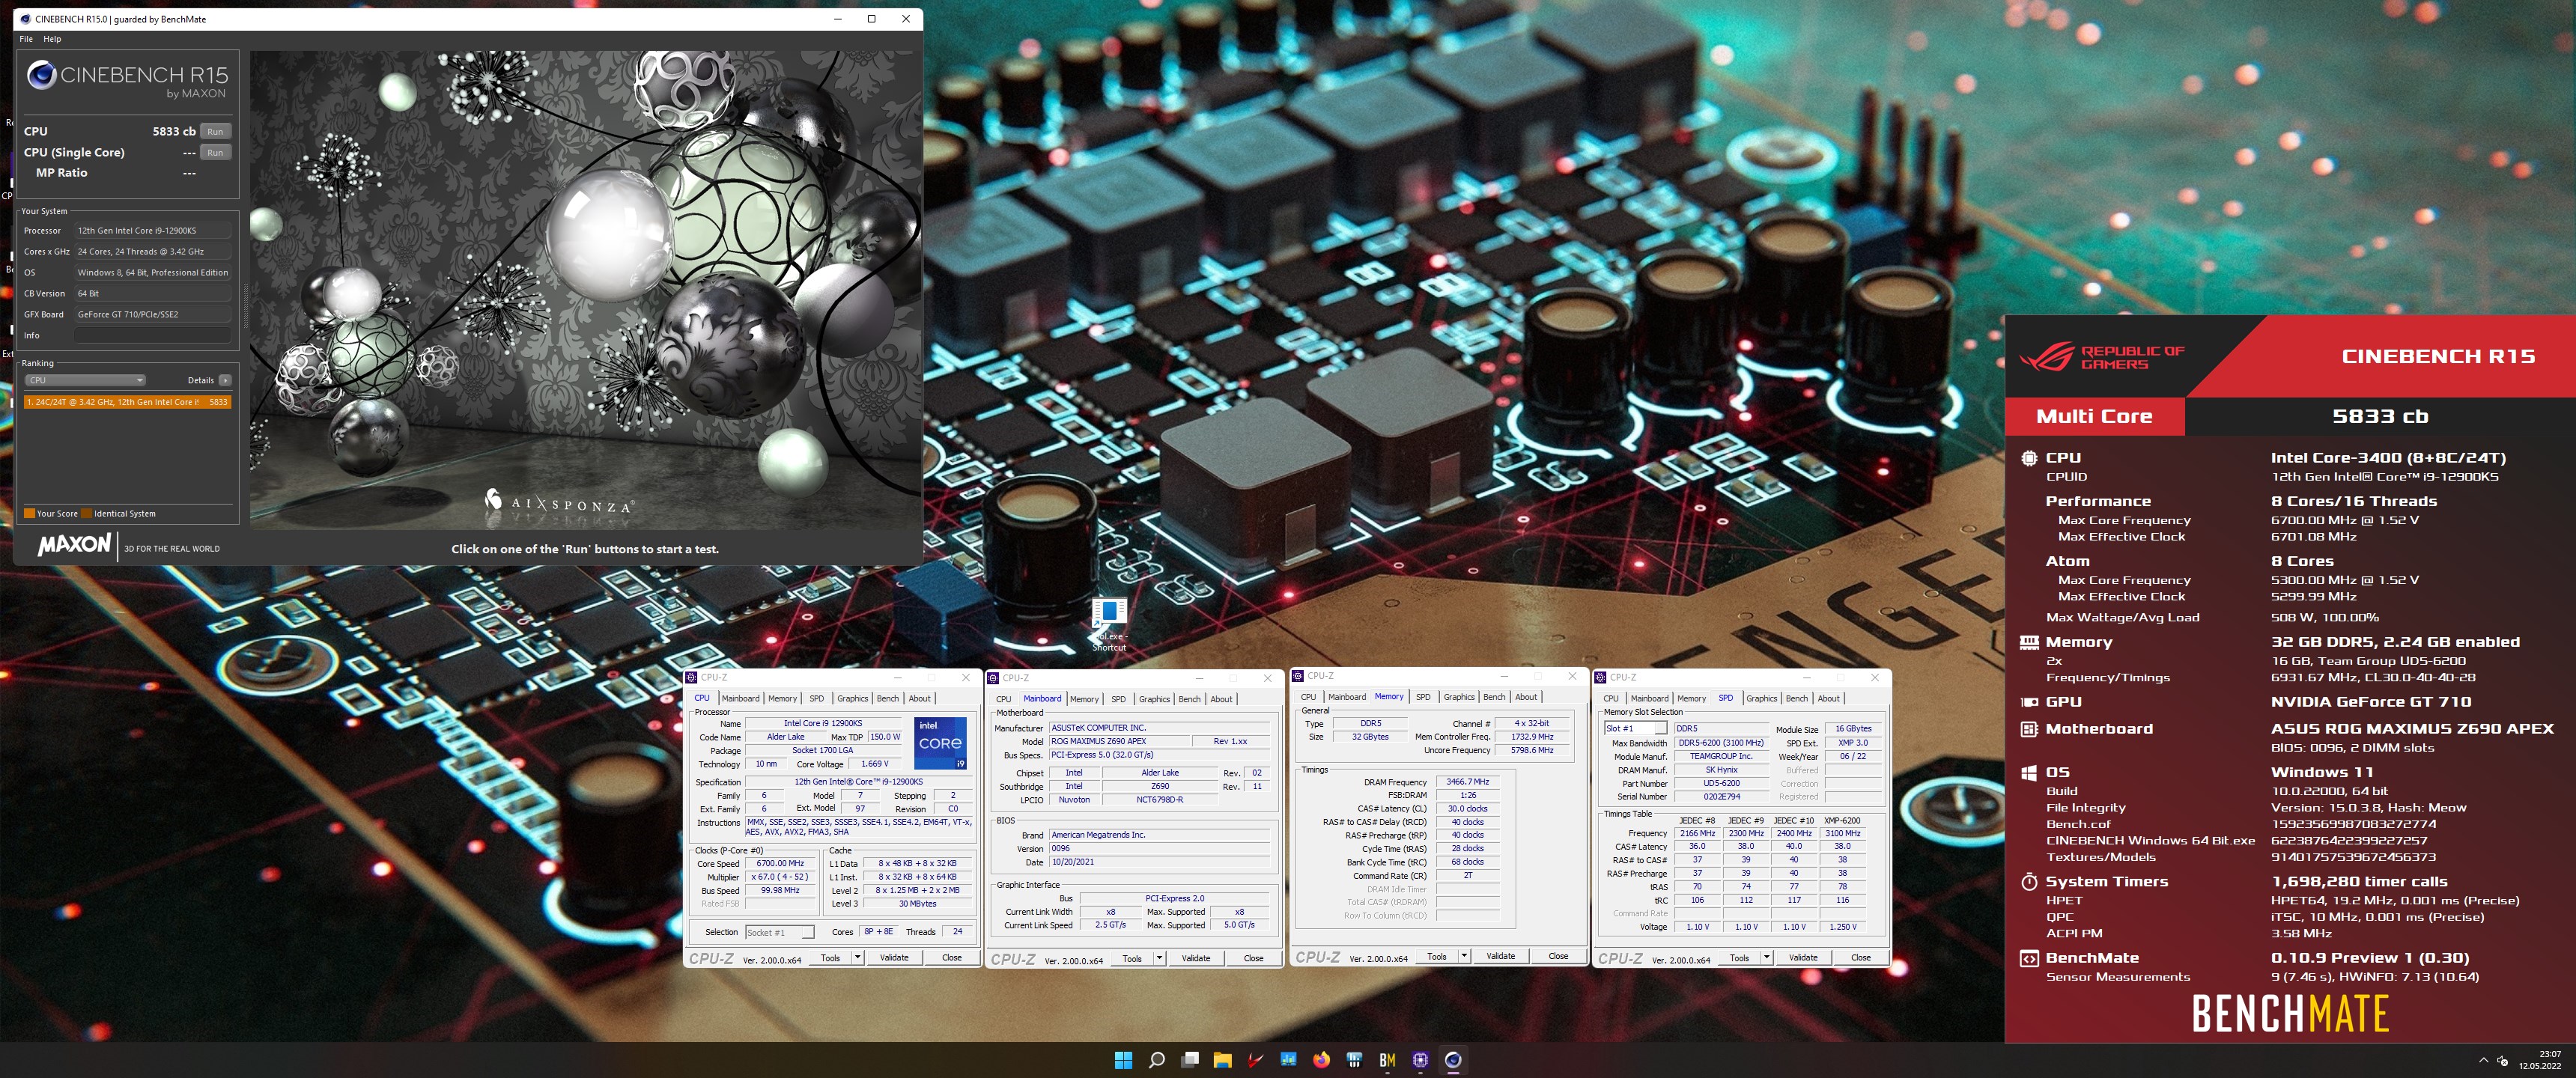Click Multiplier value x 67.0 (4 - 52)

tap(780, 877)
